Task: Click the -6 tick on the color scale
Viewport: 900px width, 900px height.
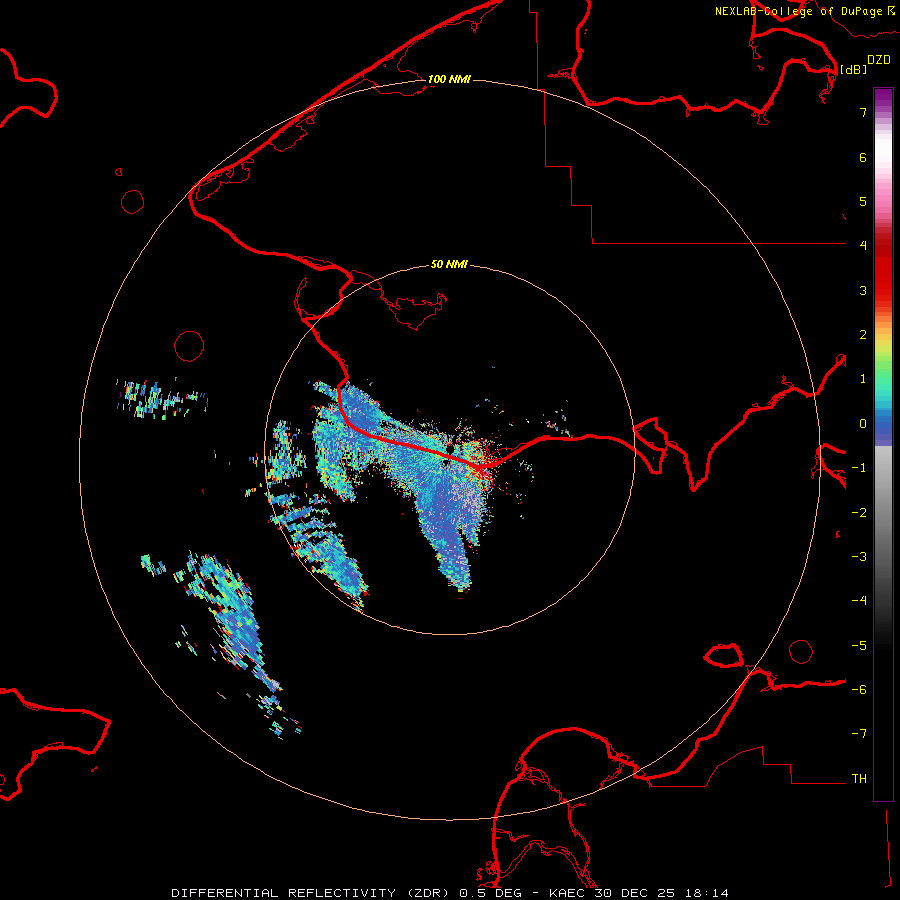Action: pyautogui.click(x=859, y=689)
